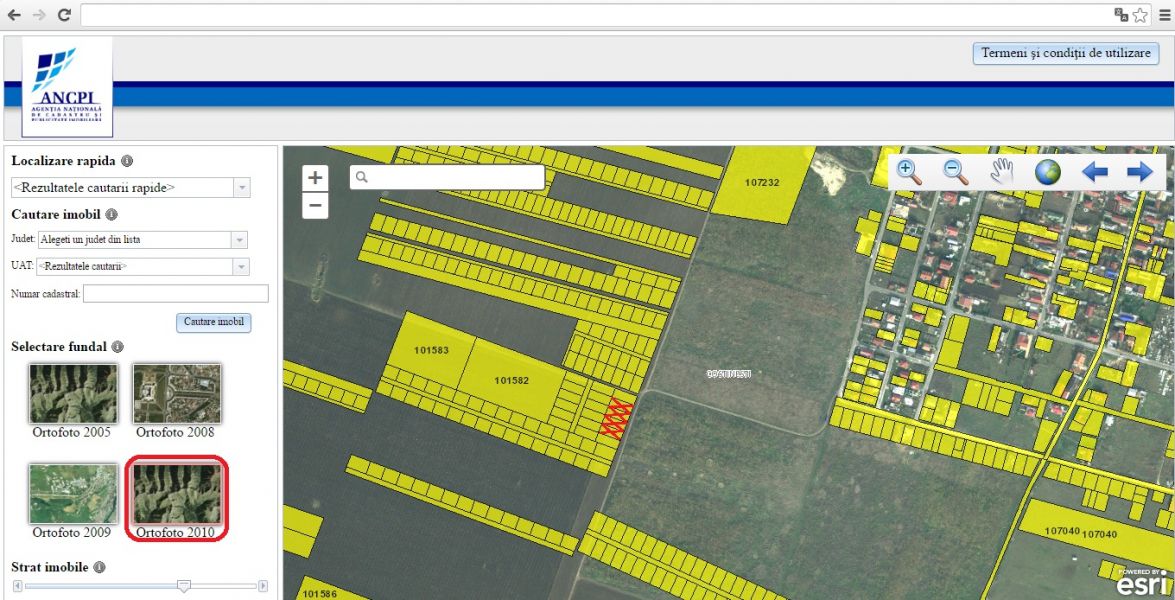This screenshot has width=1175, height=600.
Task: Click the zoom-in magnifier tool
Action: pyautogui.click(x=909, y=172)
